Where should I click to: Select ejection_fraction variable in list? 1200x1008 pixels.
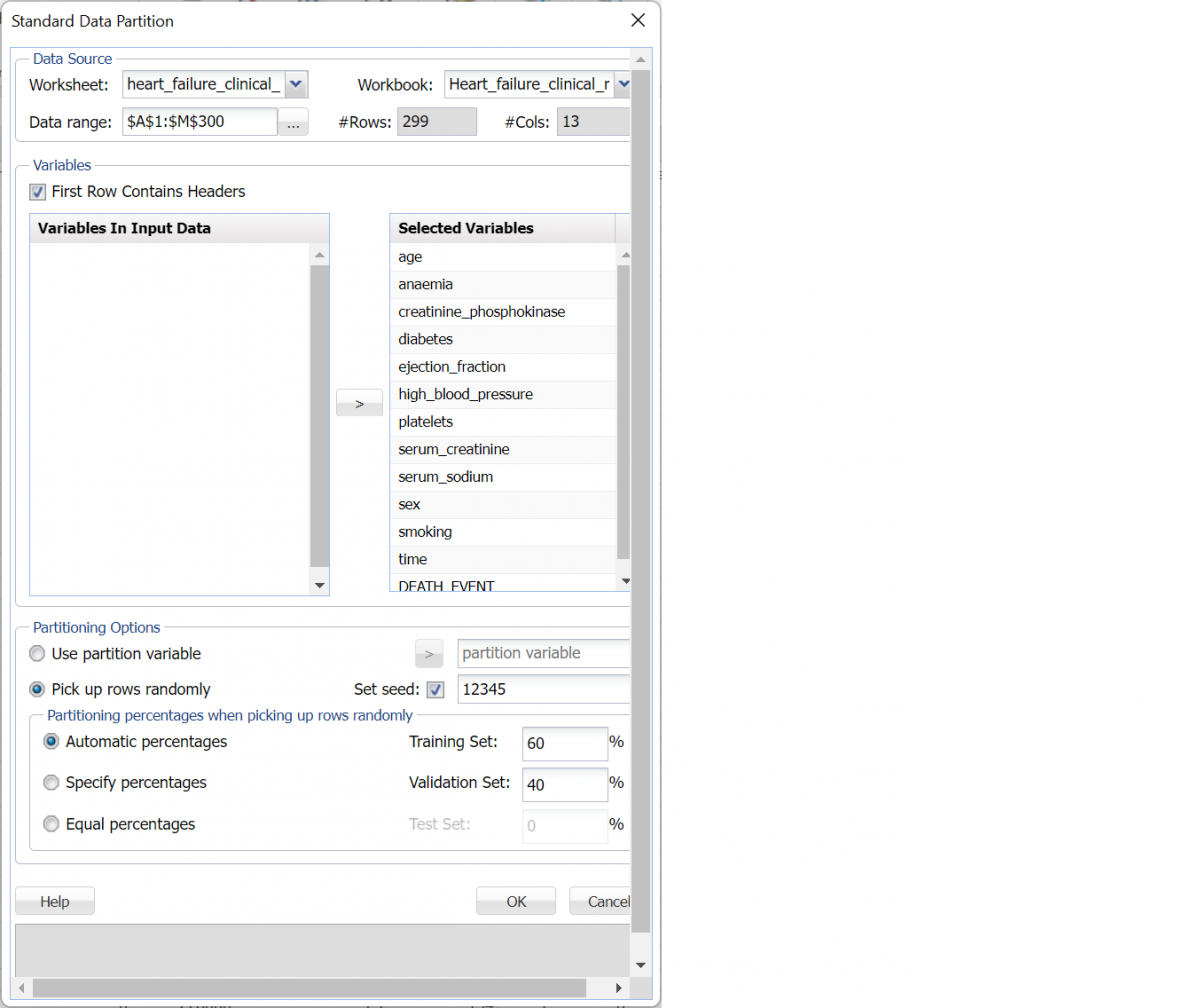click(451, 367)
